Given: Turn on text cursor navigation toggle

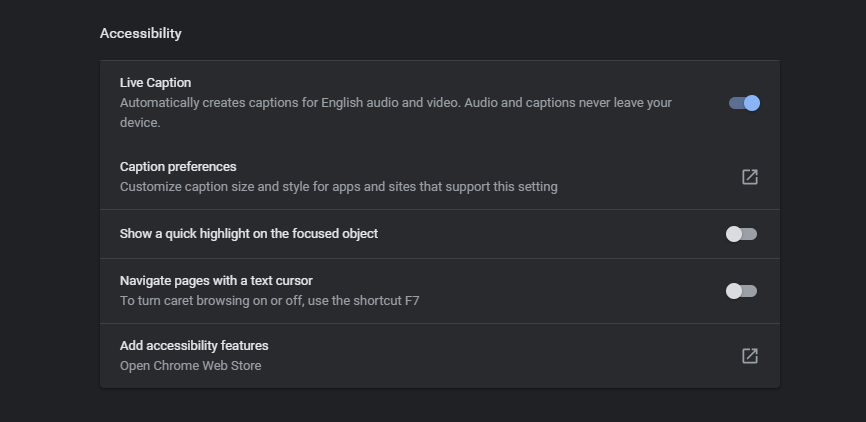Looking at the screenshot, I should click(x=741, y=291).
